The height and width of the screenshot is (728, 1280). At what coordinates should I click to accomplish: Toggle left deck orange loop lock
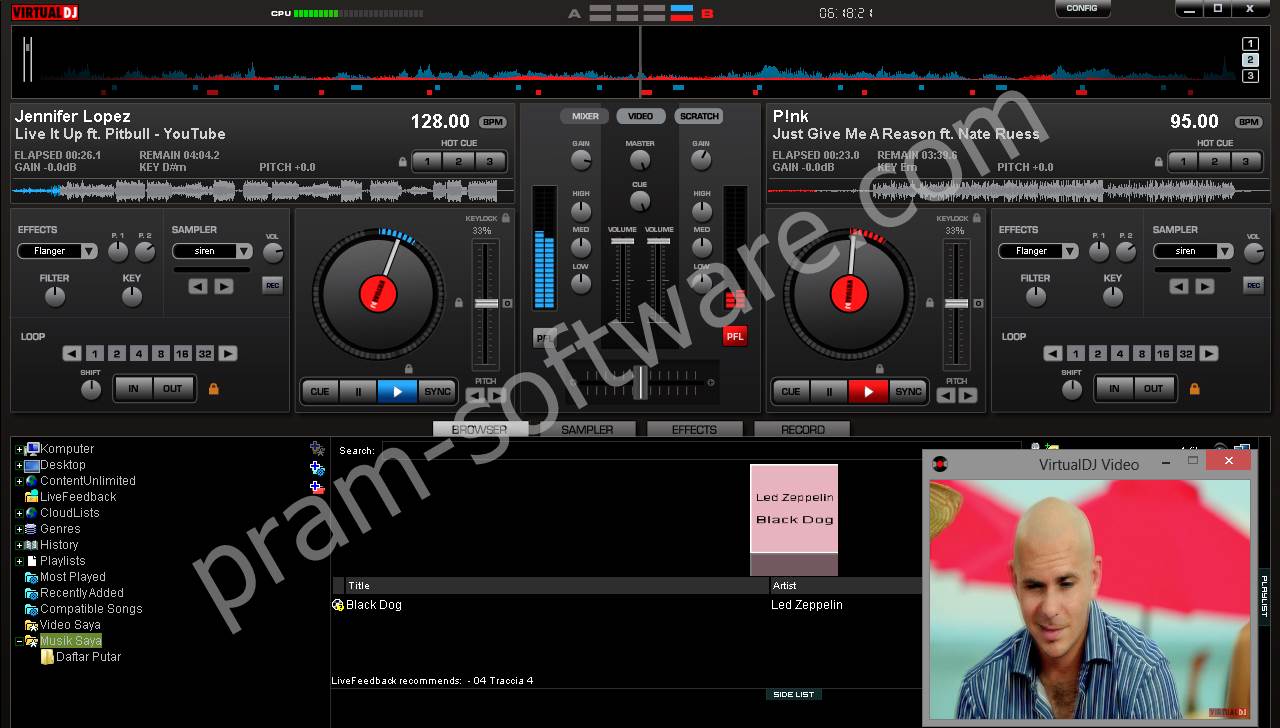point(213,388)
